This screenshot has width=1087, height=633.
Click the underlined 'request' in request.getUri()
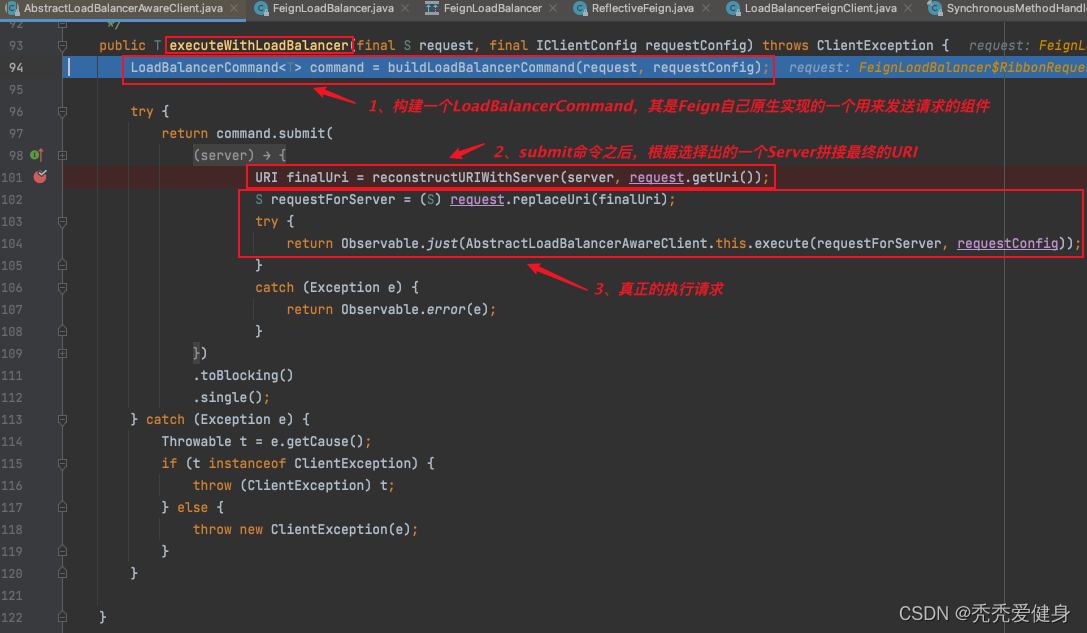pyautogui.click(x=656, y=177)
